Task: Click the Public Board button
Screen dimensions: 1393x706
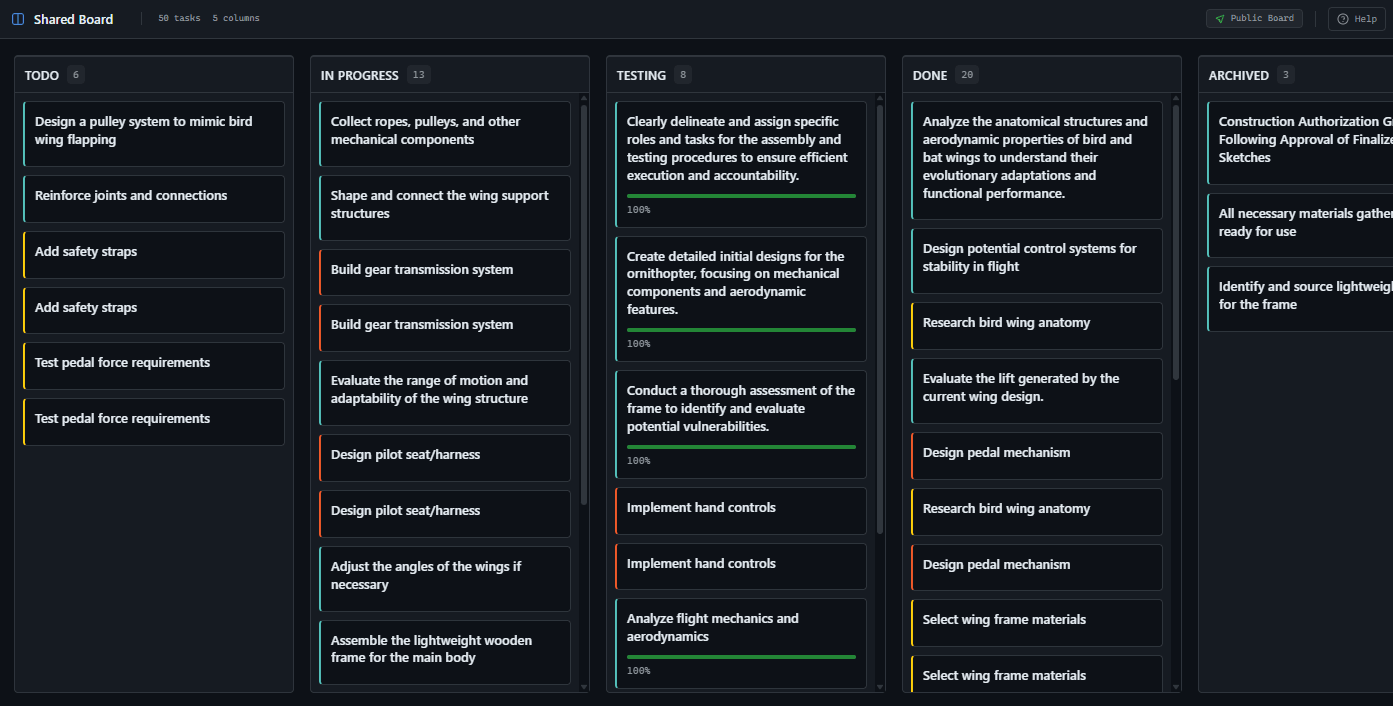Action: pos(1254,18)
